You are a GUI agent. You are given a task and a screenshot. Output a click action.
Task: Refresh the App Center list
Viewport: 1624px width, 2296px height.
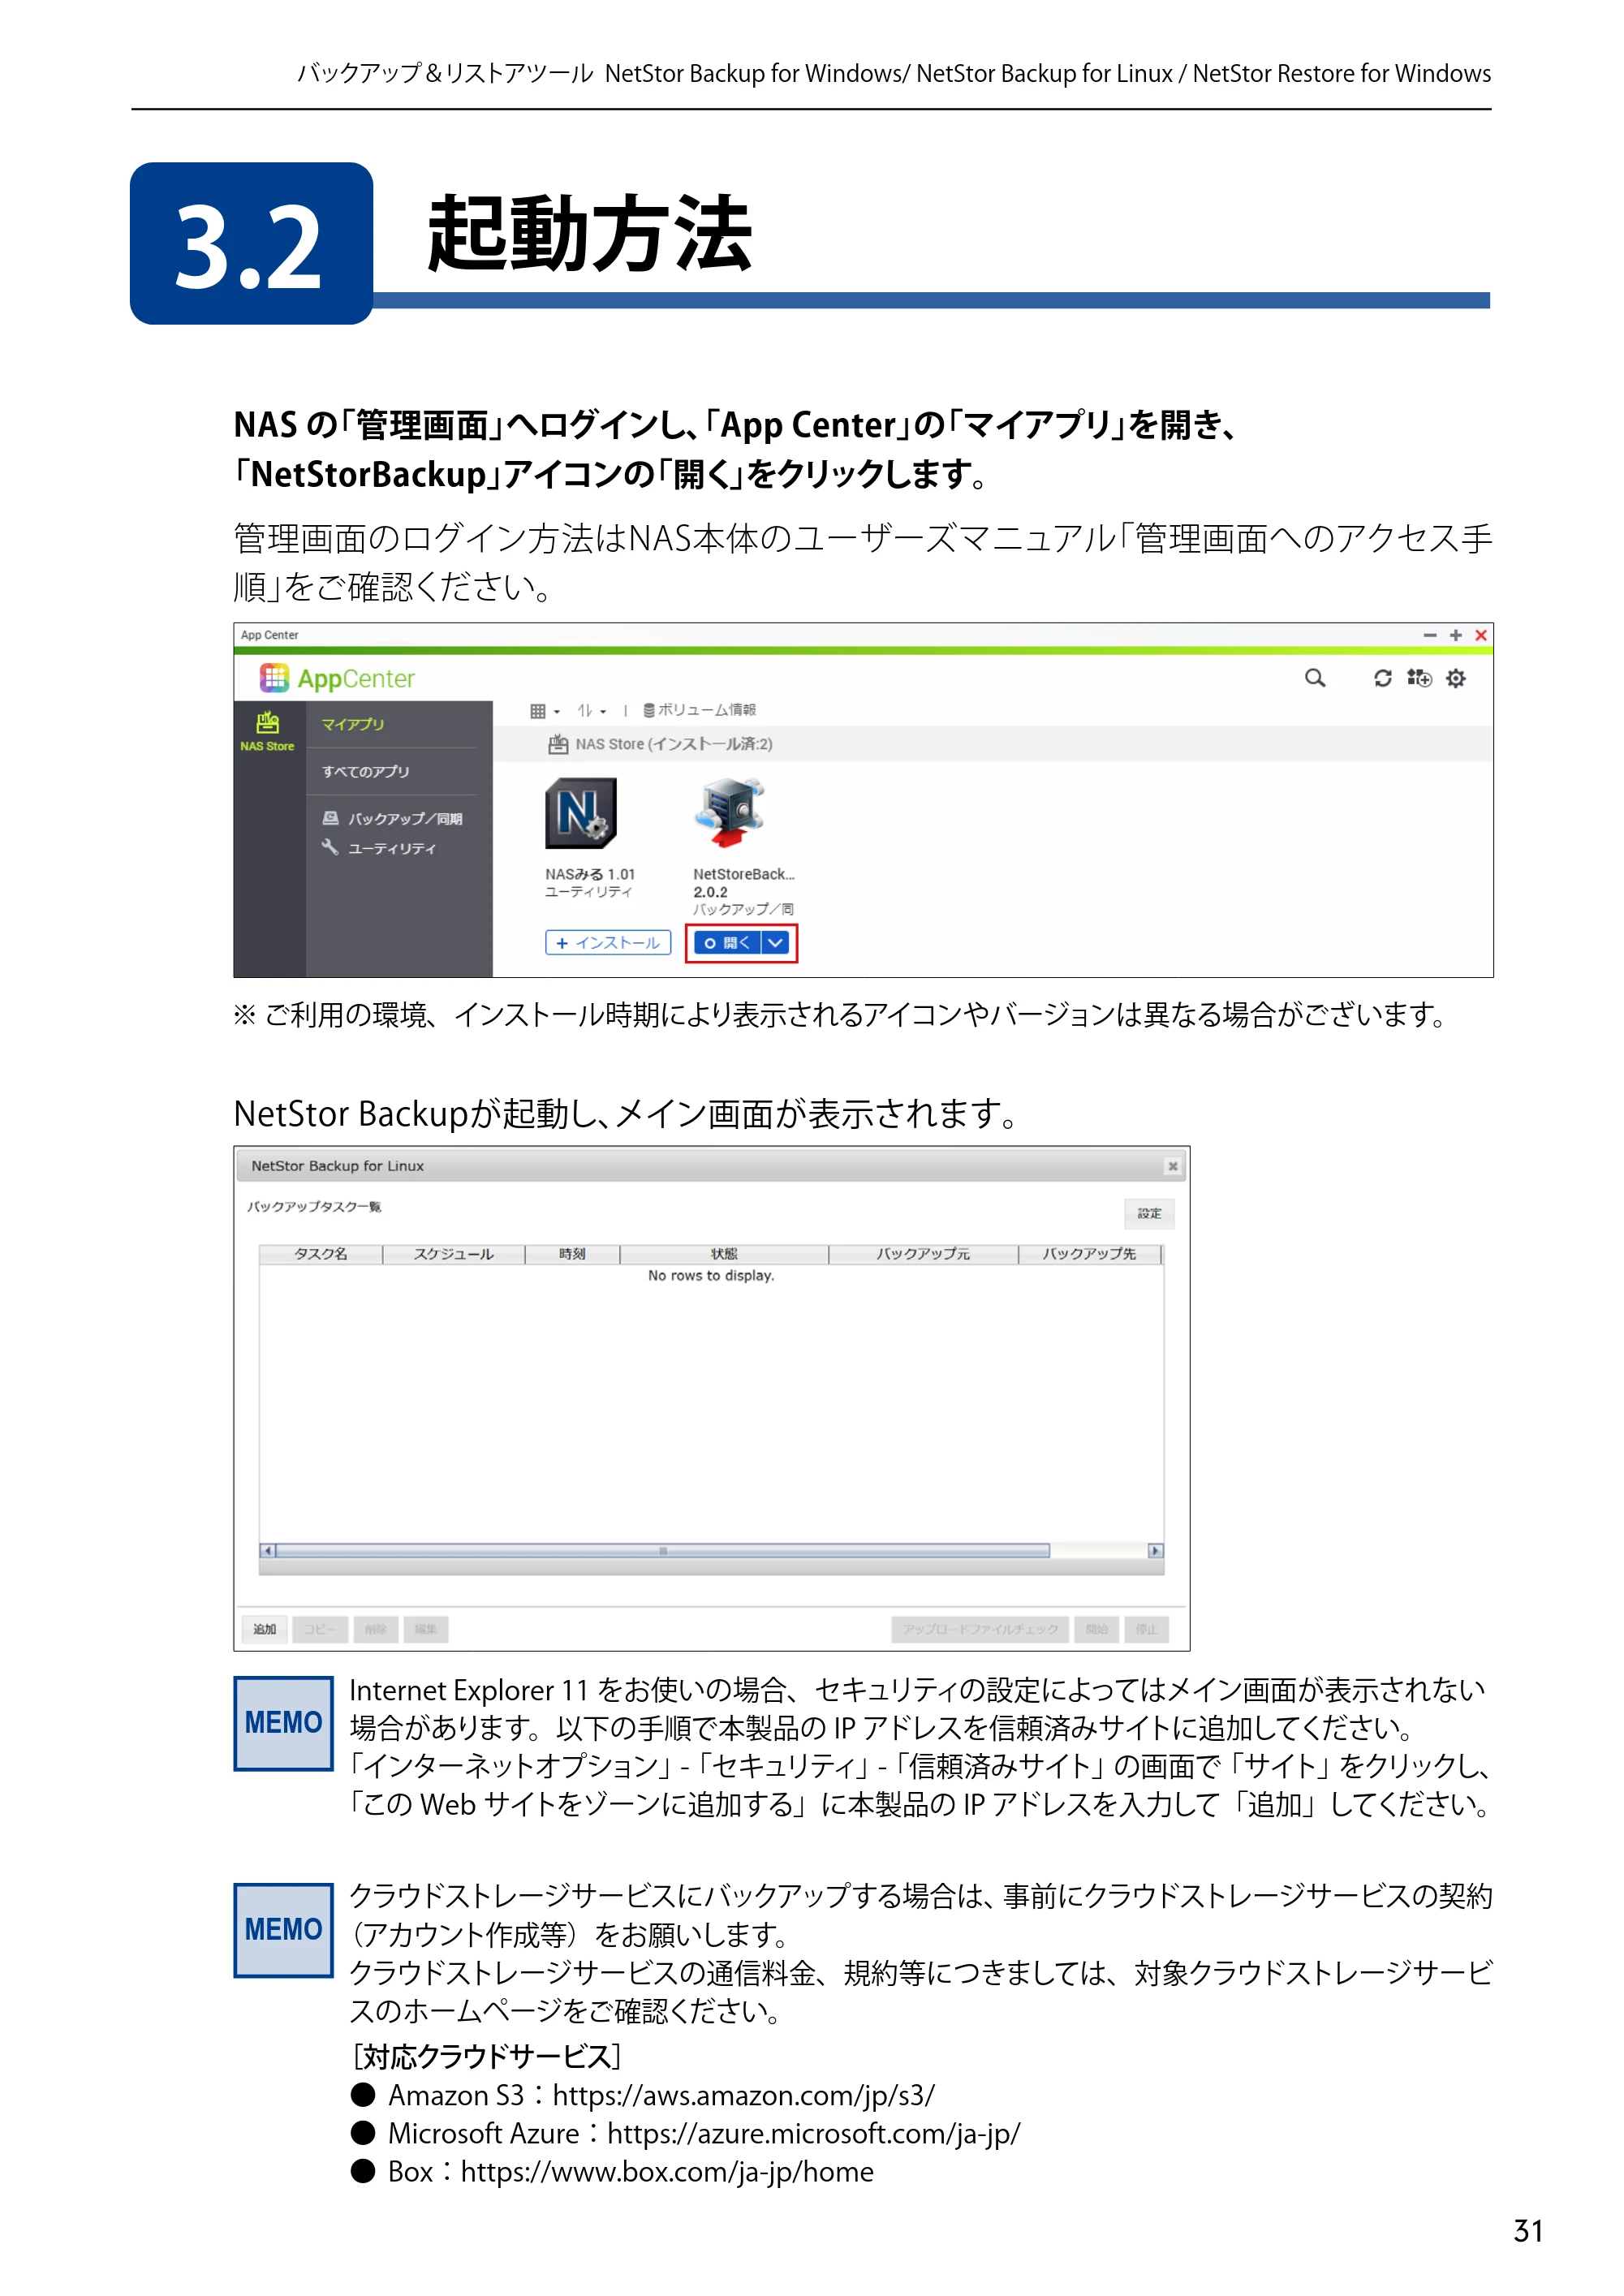pos(1382,678)
